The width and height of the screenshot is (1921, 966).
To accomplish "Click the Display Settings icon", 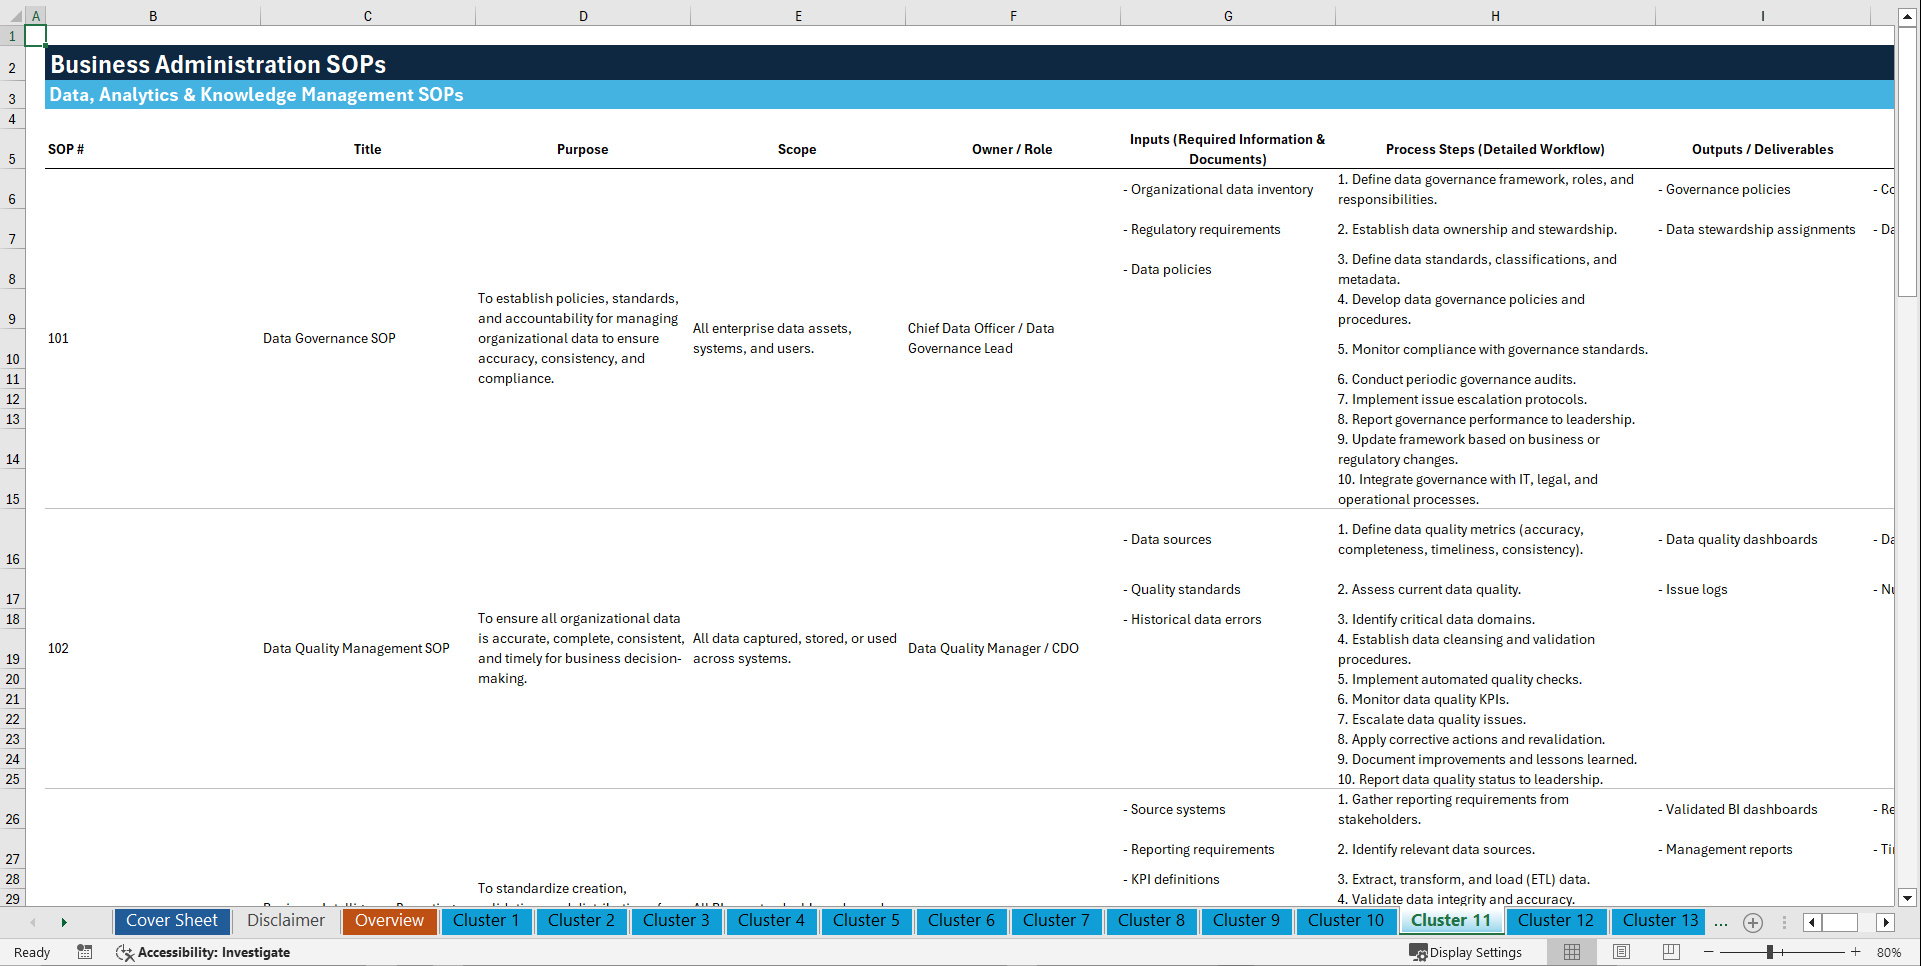I will [1466, 952].
